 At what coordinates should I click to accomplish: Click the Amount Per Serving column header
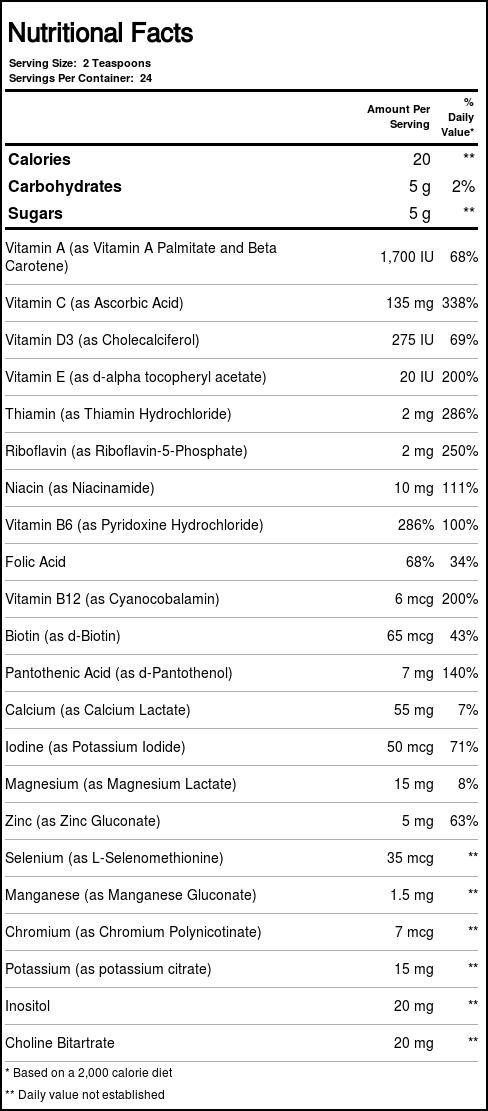398,117
